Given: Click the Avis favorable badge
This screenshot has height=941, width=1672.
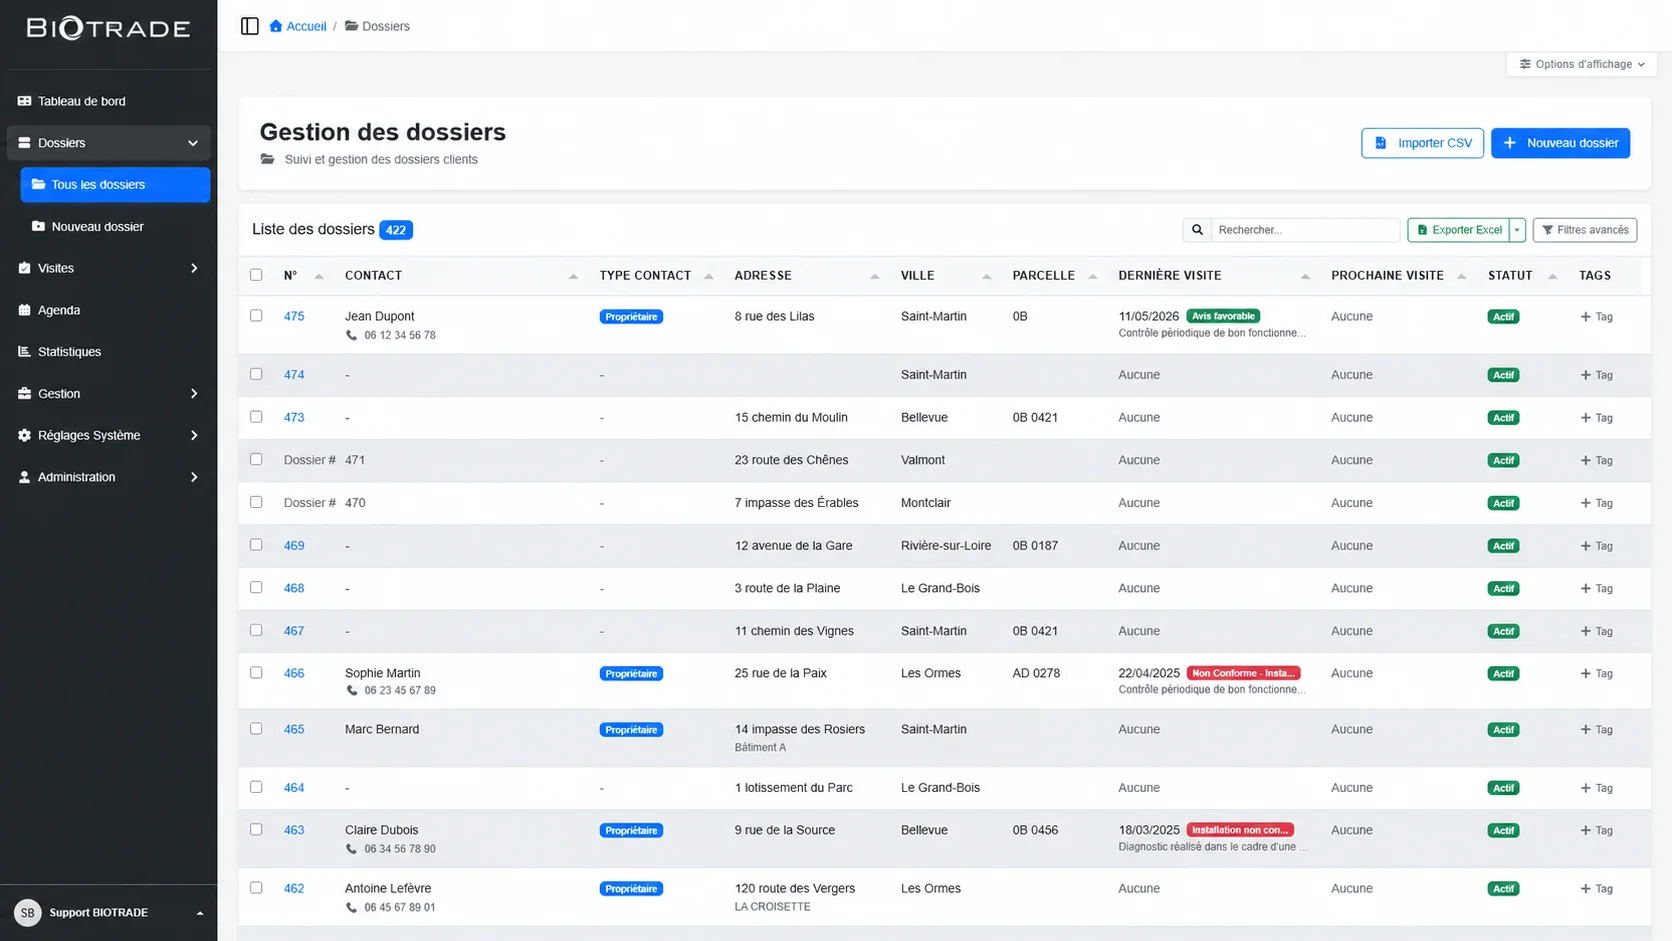Looking at the screenshot, I should pos(1223,316).
